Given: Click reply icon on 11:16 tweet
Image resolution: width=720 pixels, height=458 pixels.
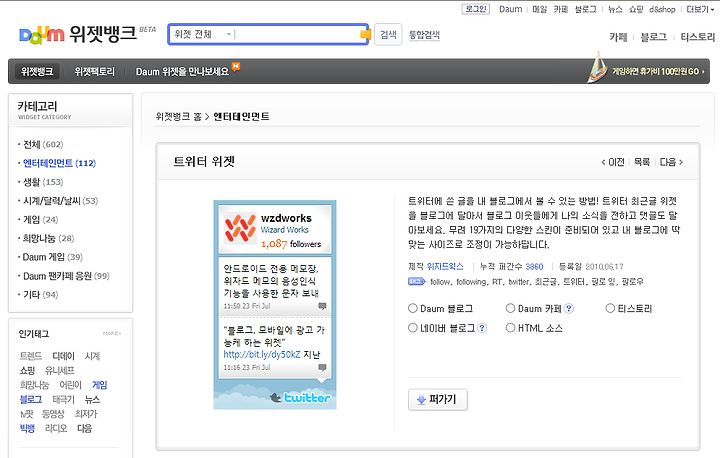Looking at the screenshot, I should [322, 368].
